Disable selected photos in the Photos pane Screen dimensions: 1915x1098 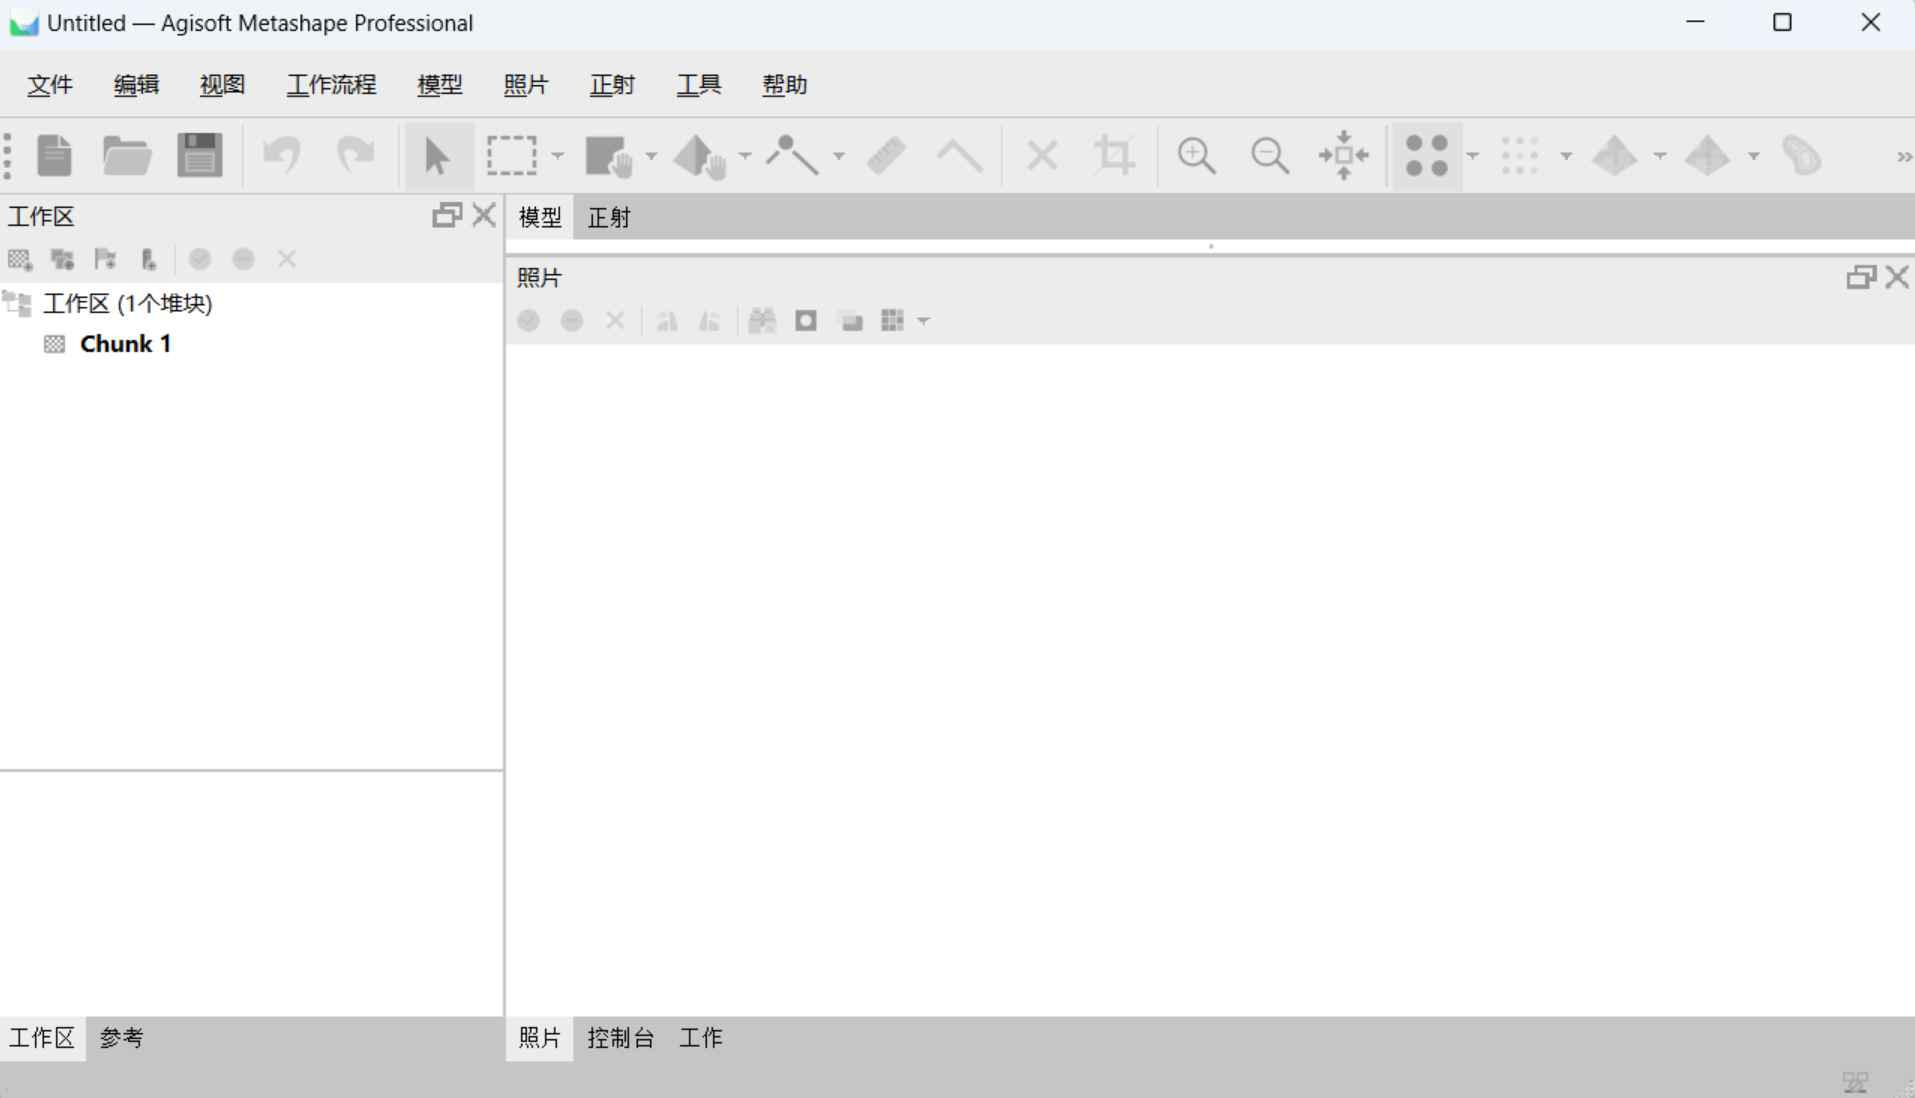pyautogui.click(x=571, y=320)
